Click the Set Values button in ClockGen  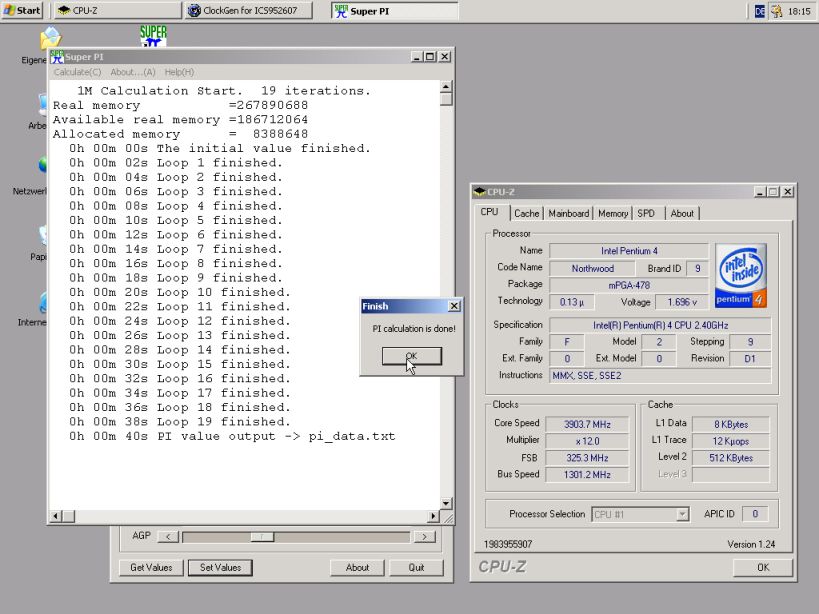click(x=220, y=568)
